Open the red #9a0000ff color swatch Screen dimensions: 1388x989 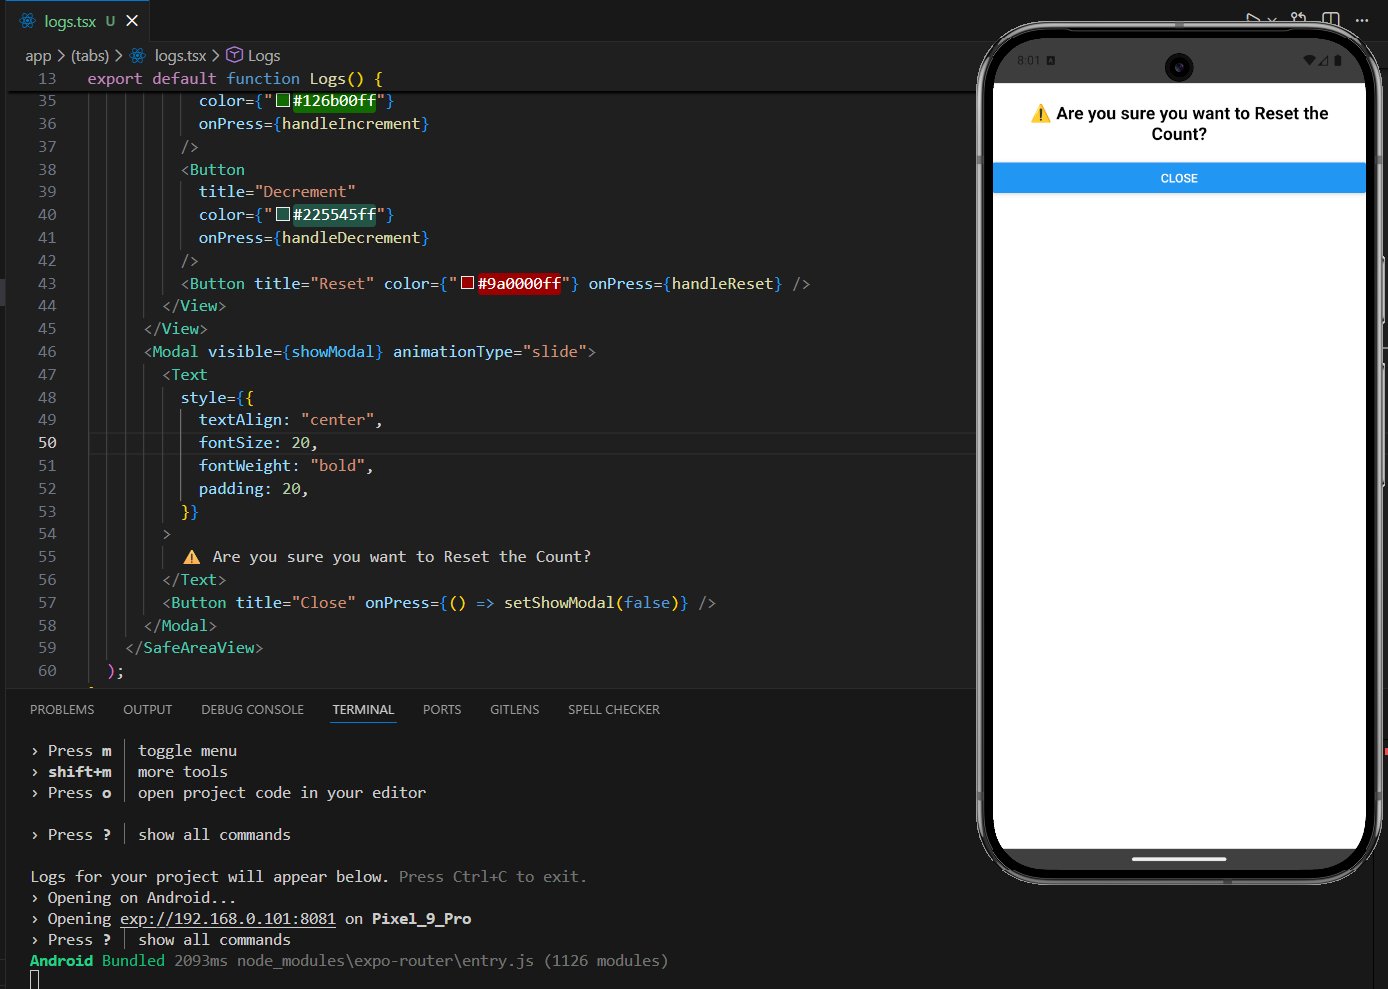click(x=467, y=284)
